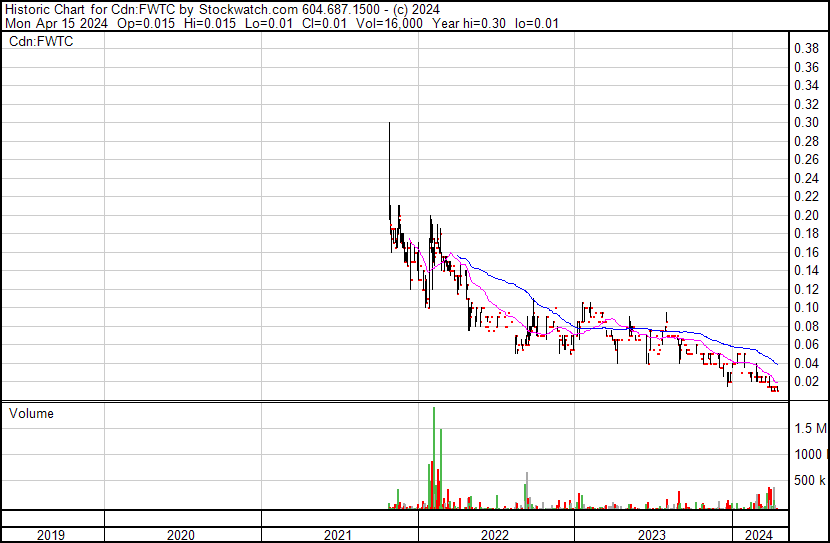
Task: Click the Vol=16,000 header value
Action: tap(389, 23)
